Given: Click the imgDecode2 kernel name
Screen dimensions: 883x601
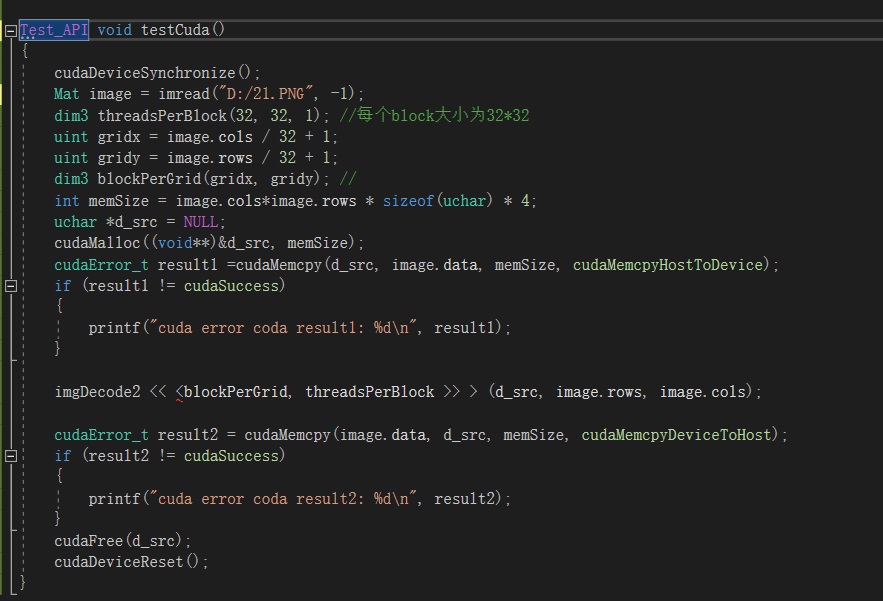Looking at the screenshot, I should [97, 392].
